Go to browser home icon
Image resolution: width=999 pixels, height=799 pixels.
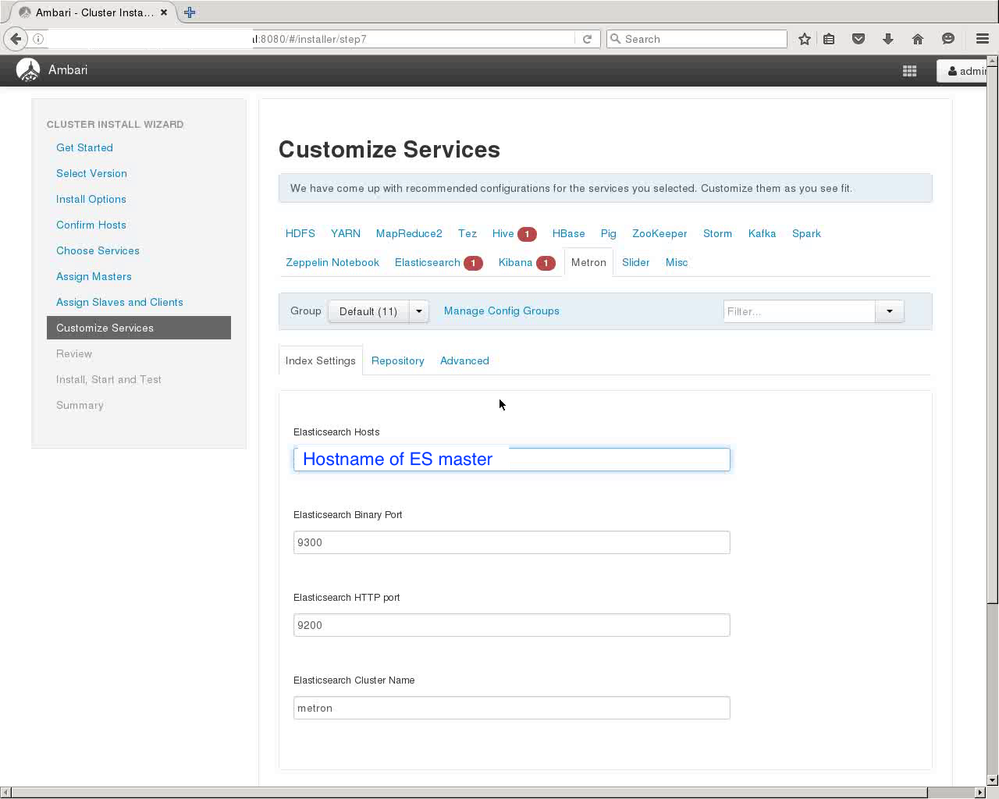click(918, 39)
